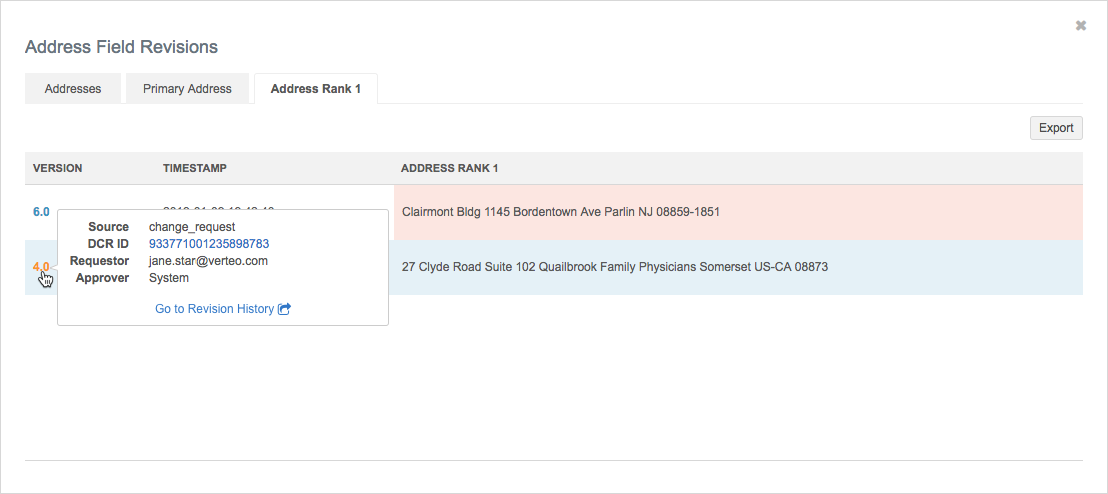Click the requestor email jane.star@verteo.com
Image resolution: width=1108 pixels, height=494 pixels.
pos(208,261)
